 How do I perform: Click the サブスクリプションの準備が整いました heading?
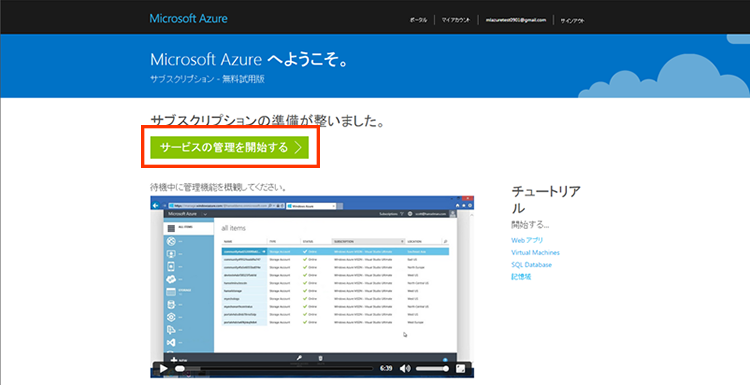pos(268,121)
